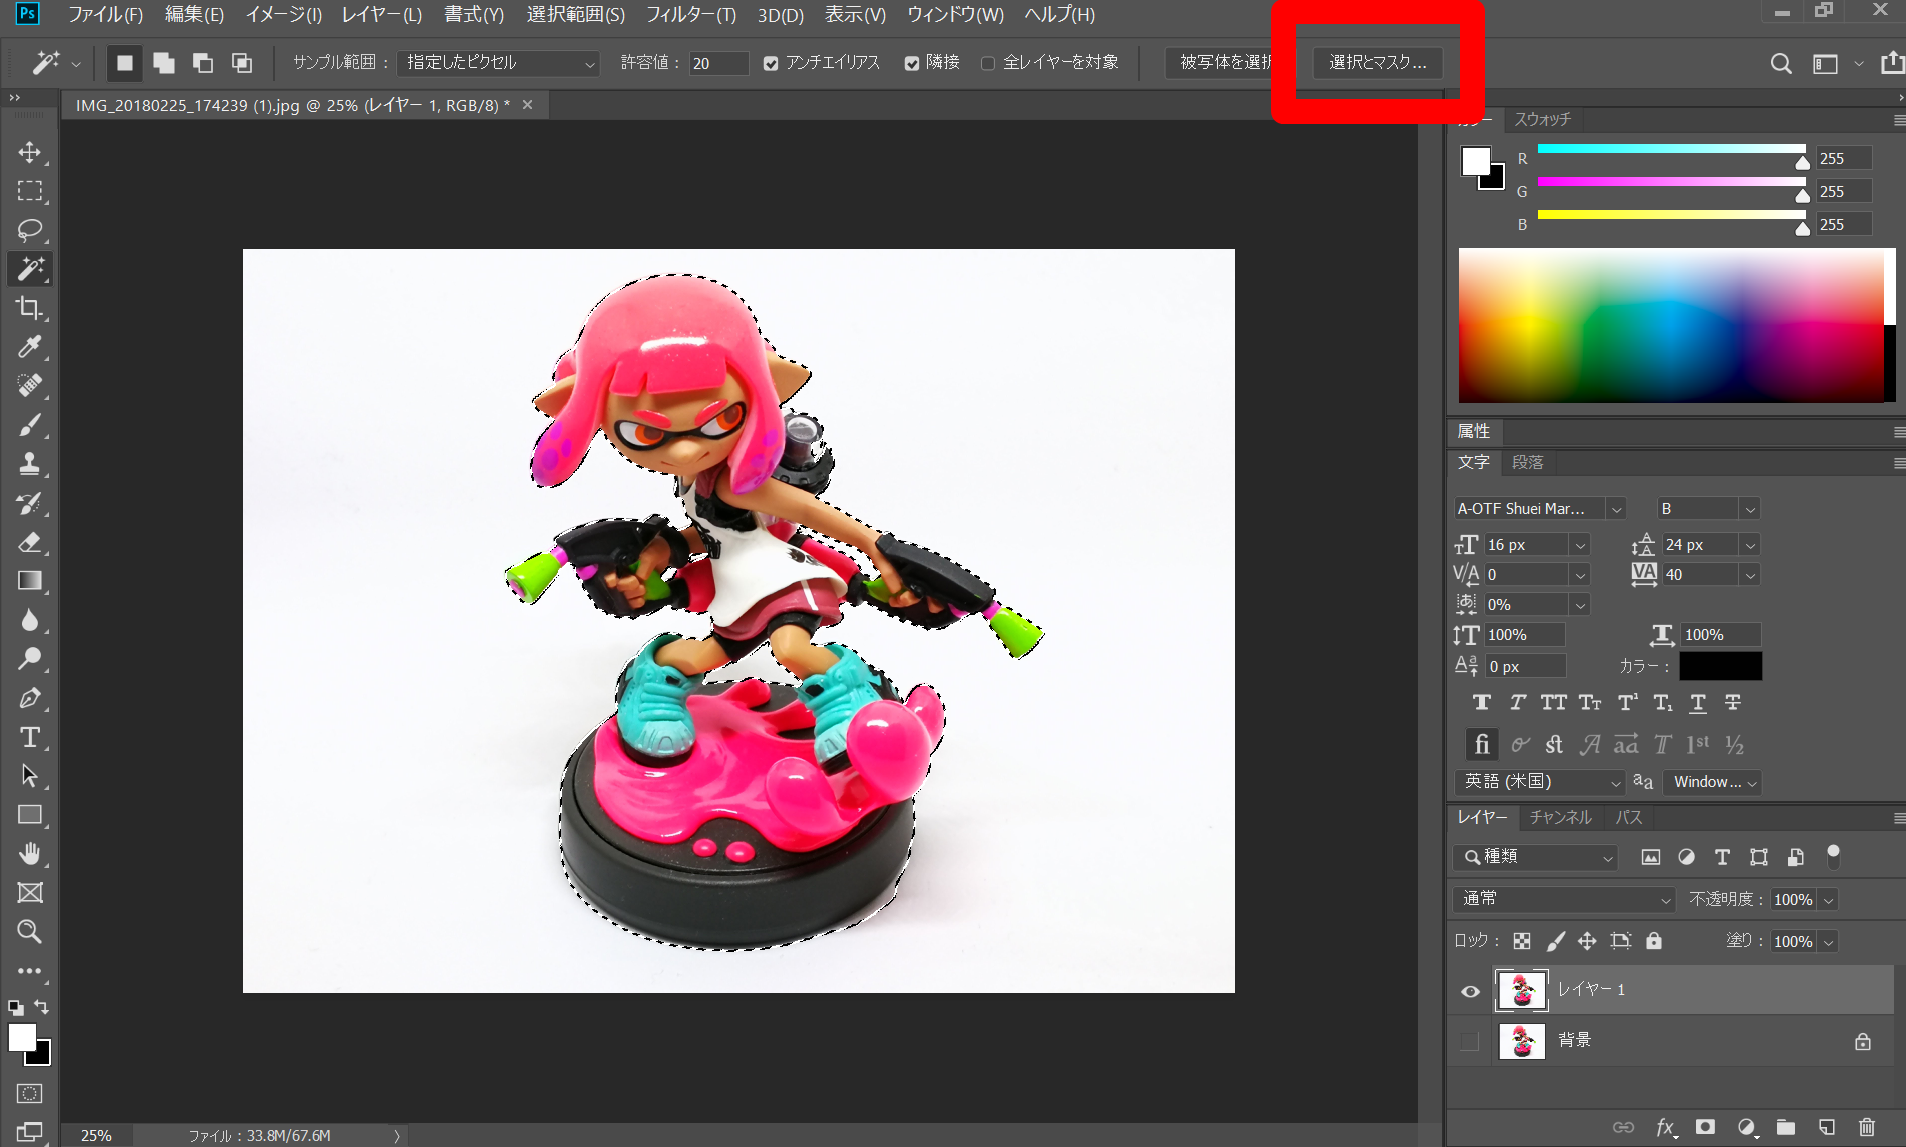The image size is (1906, 1147).
Task: Open the ファイル(F) menu
Action: point(105,15)
